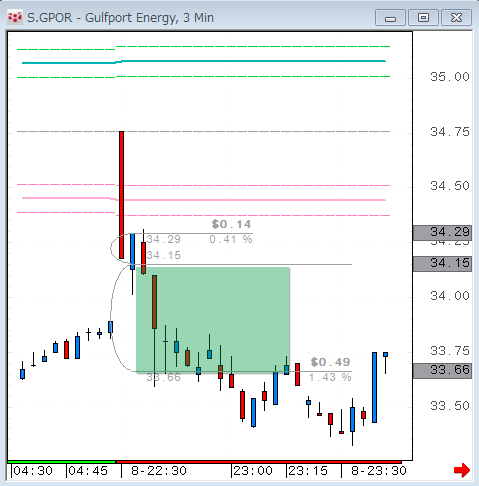
Task: Click the gray dashed 34.75 level line
Action: point(203,132)
